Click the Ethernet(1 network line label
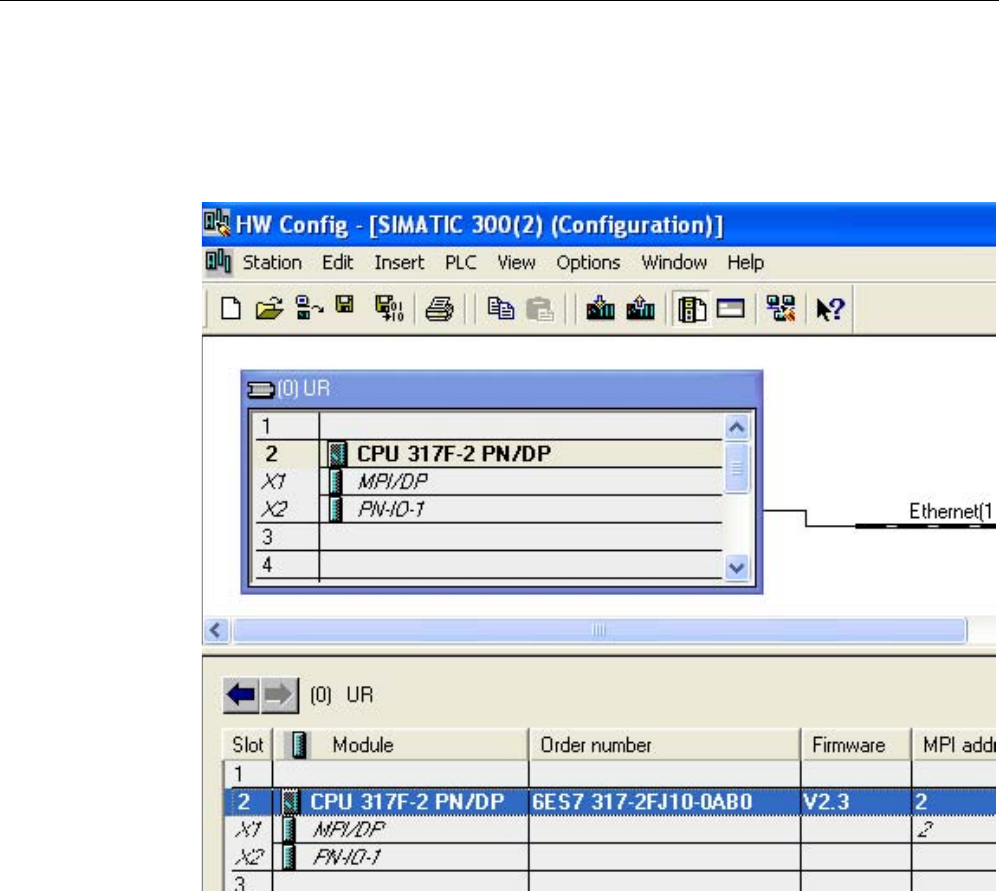 (x=951, y=511)
